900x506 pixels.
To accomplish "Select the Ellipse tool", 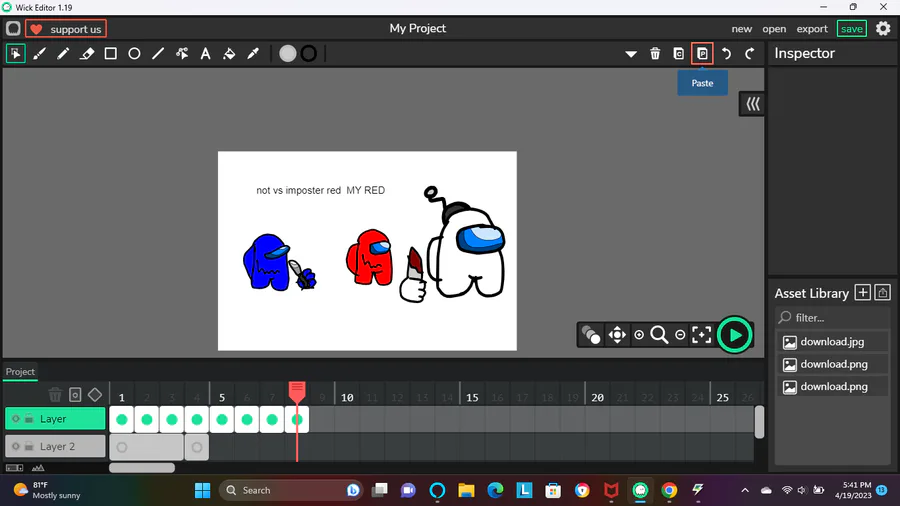I will 134,53.
